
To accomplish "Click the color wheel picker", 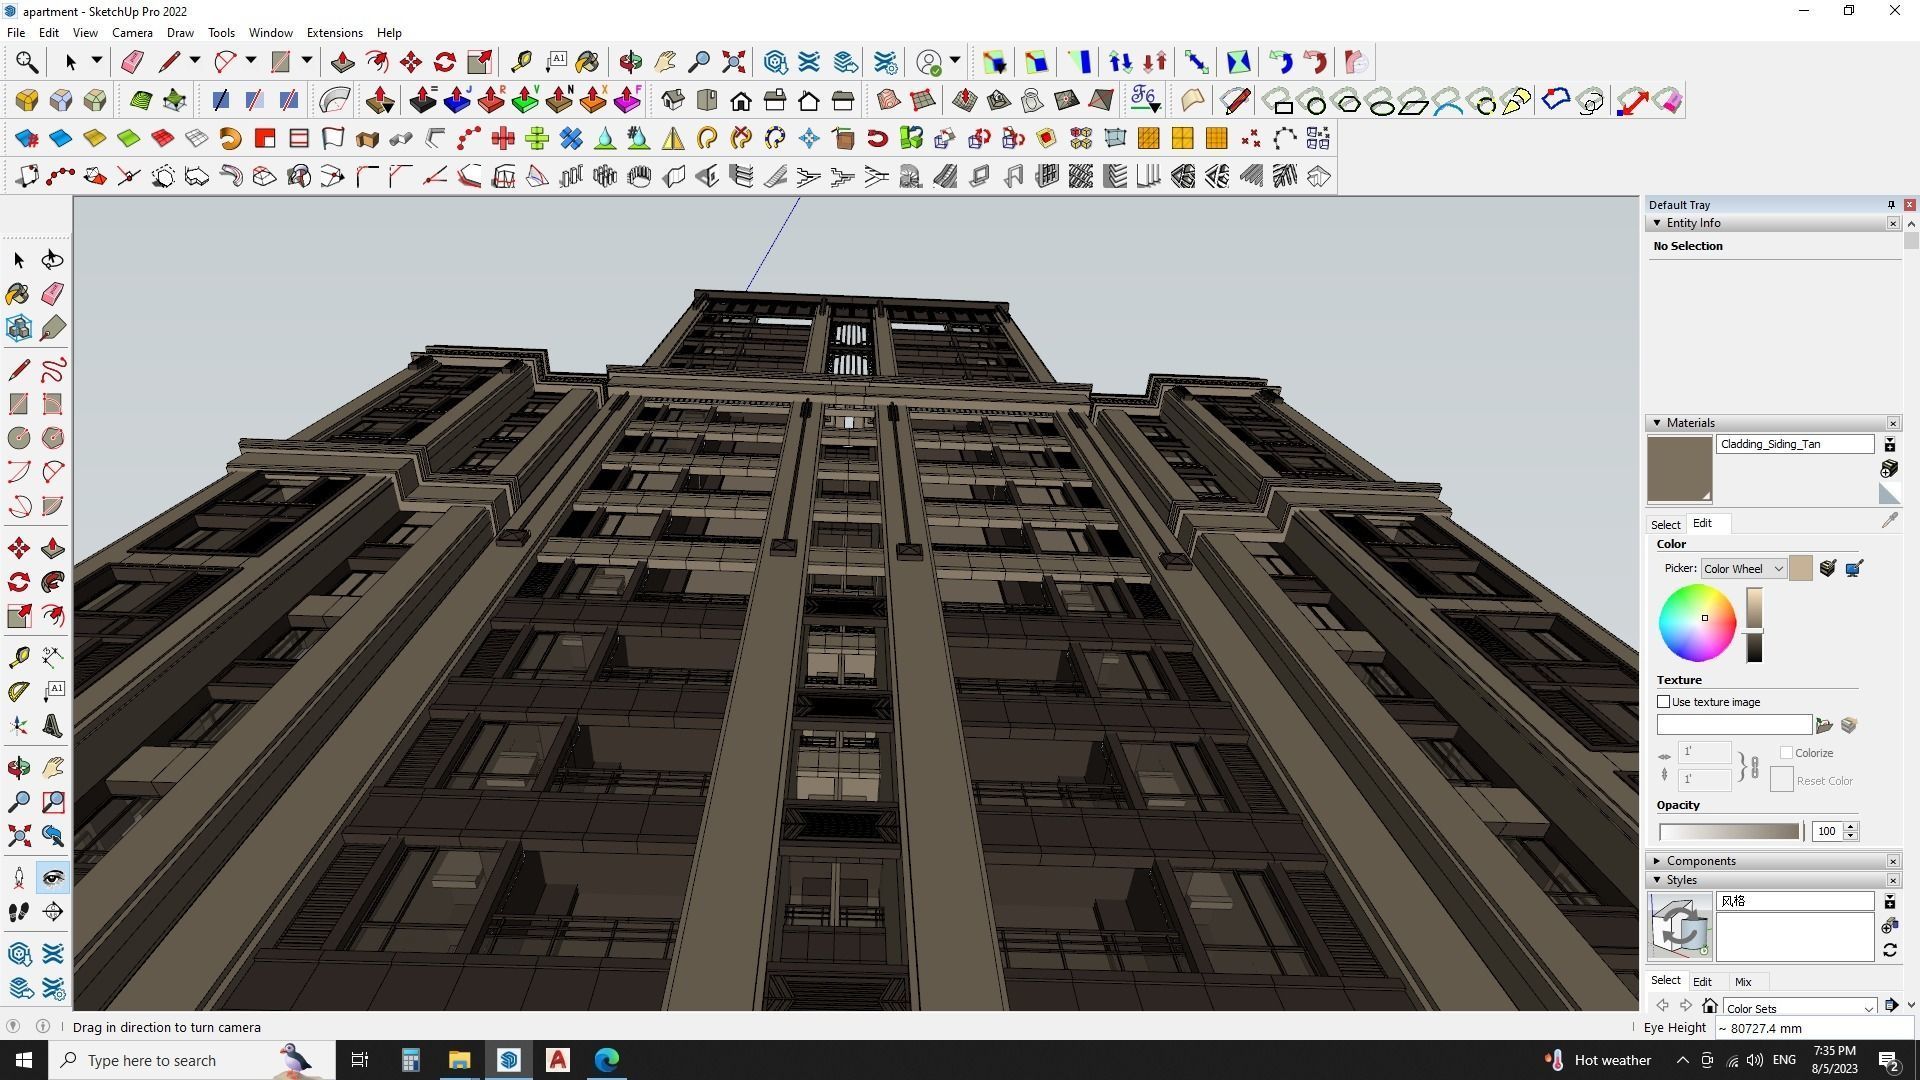I will point(1697,623).
